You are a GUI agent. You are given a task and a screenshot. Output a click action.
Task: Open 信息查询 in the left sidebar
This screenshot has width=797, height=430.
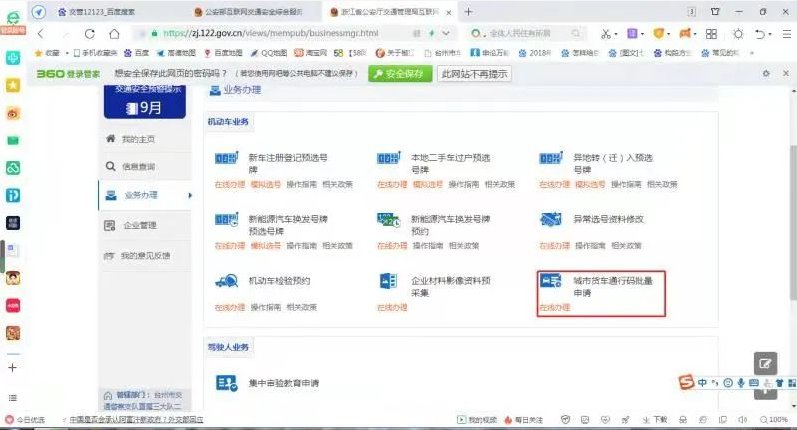pyautogui.click(x=137, y=166)
